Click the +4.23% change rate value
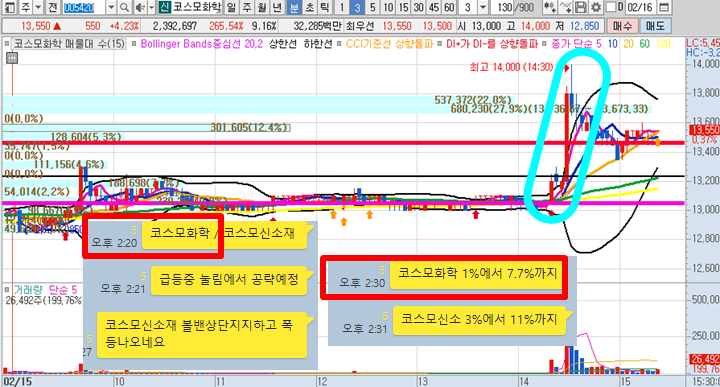720x387 pixels. 124,26
